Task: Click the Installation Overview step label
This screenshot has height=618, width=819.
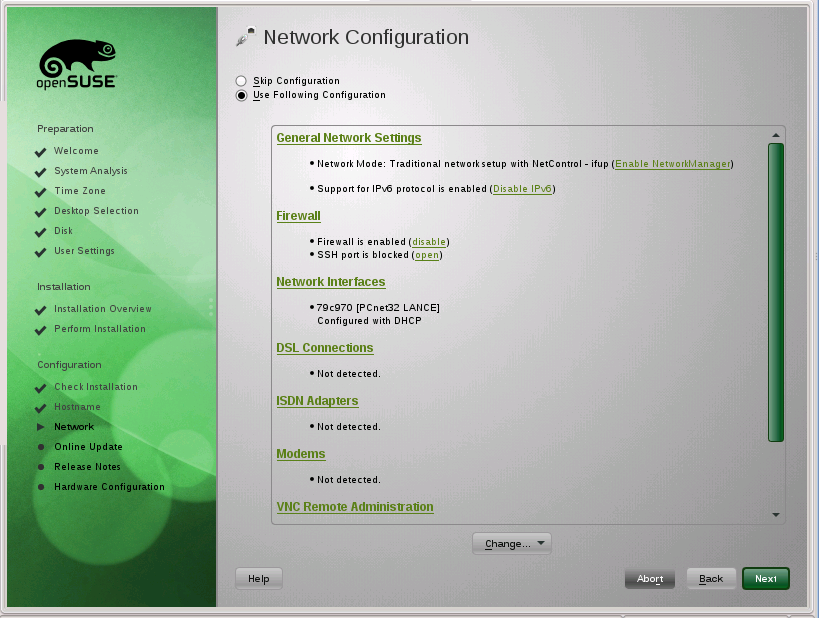Action: click(103, 309)
